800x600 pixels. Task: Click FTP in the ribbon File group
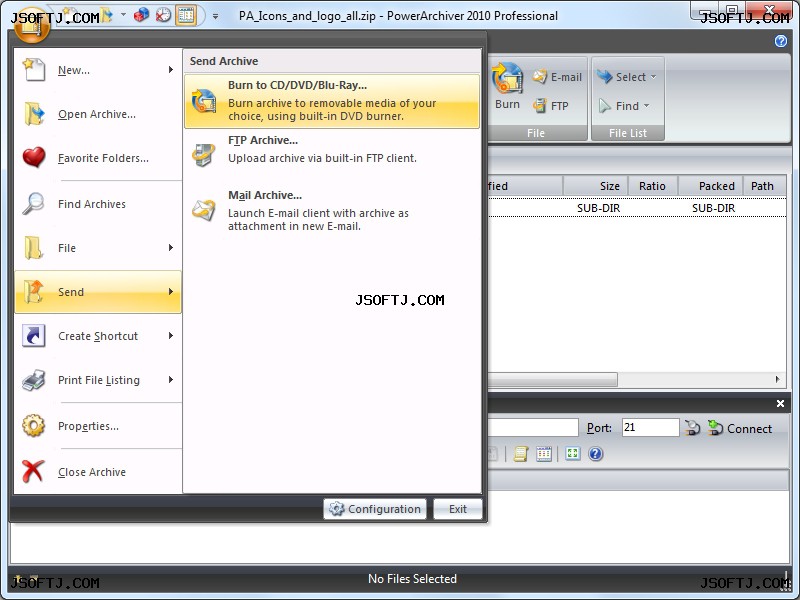551,106
